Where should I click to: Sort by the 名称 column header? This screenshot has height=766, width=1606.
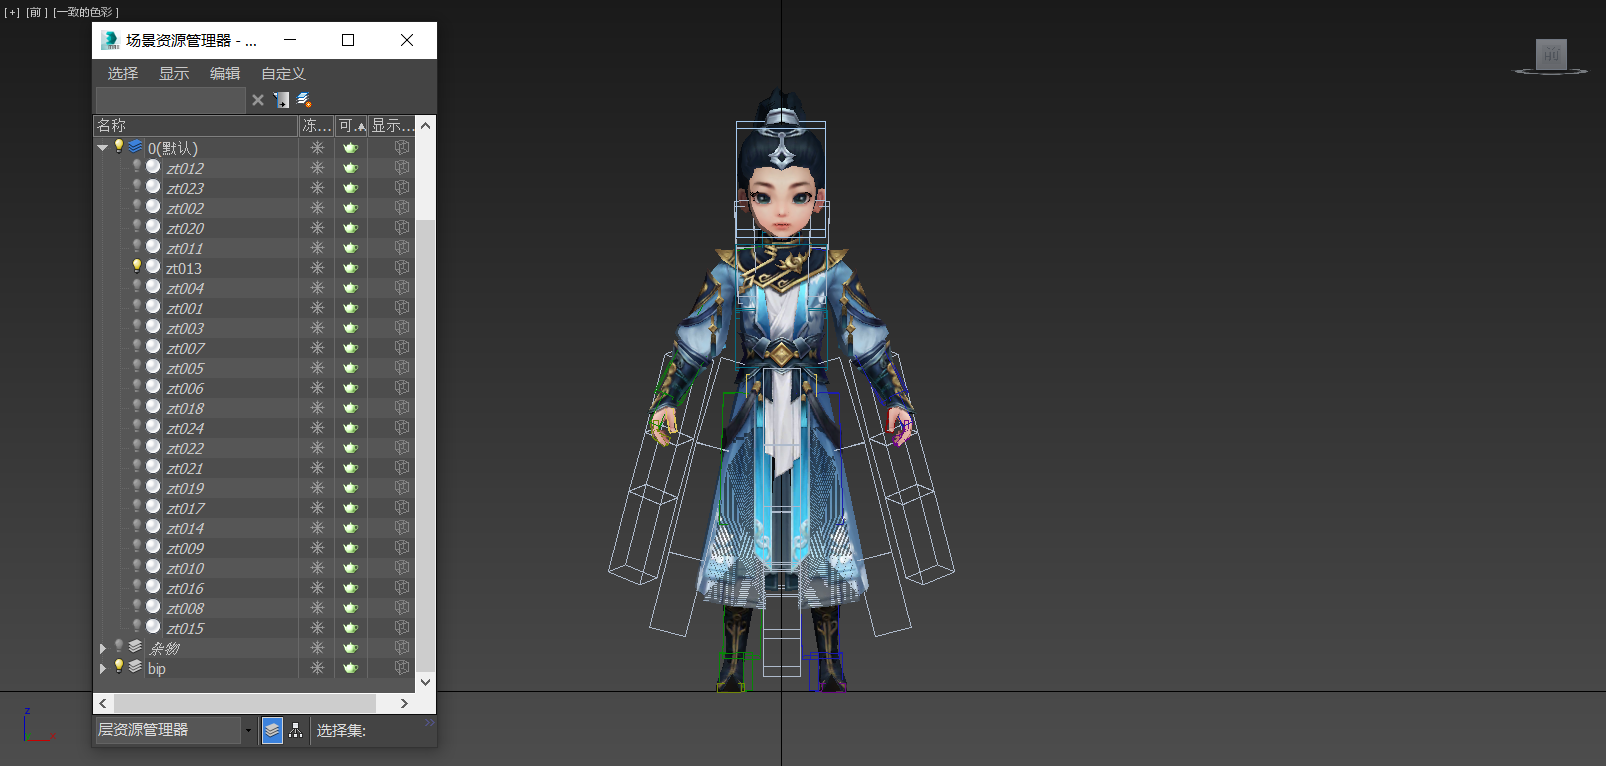pos(196,126)
